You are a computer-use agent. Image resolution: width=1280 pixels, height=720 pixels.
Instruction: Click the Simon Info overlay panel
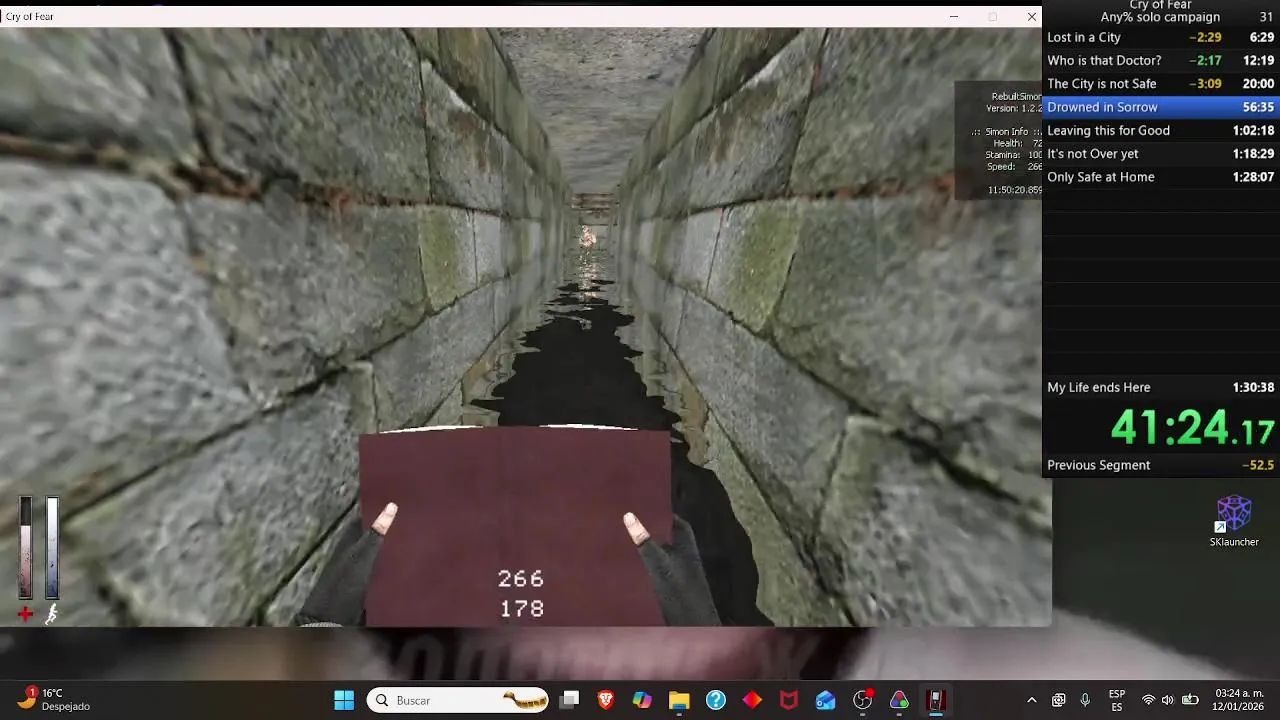[x=998, y=141]
